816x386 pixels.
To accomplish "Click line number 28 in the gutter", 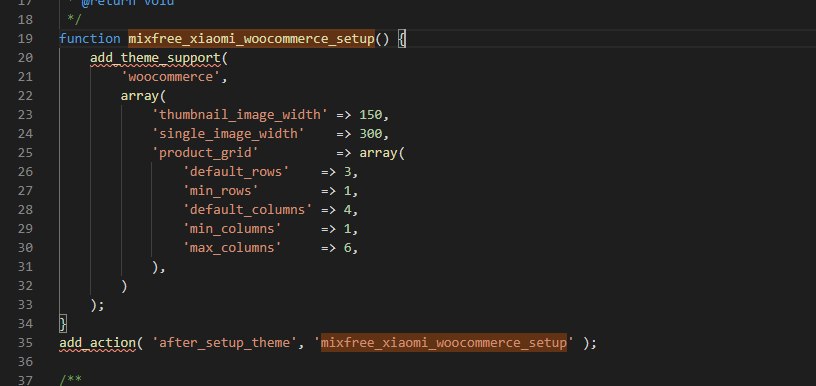I will click(25, 210).
